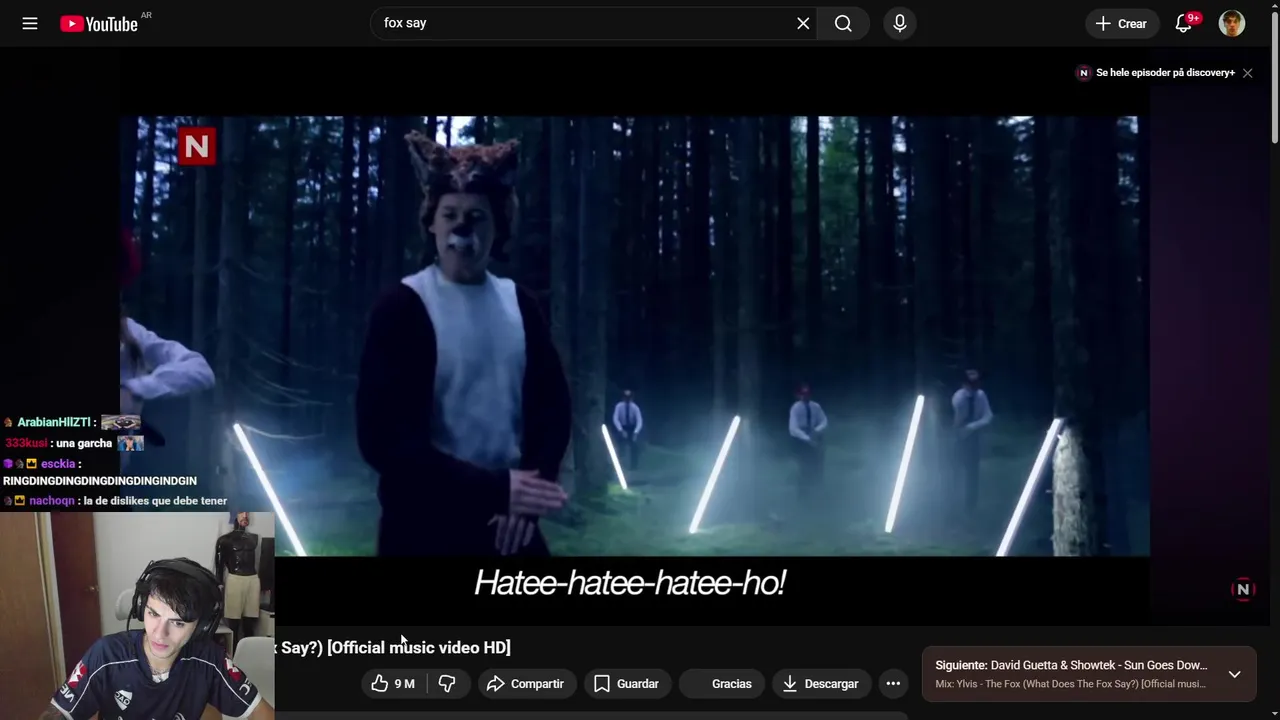Click the 'Mix: Ylvis - The Fox' subtitle
This screenshot has height=720, width=1280.
click(x=1070, y=684)
